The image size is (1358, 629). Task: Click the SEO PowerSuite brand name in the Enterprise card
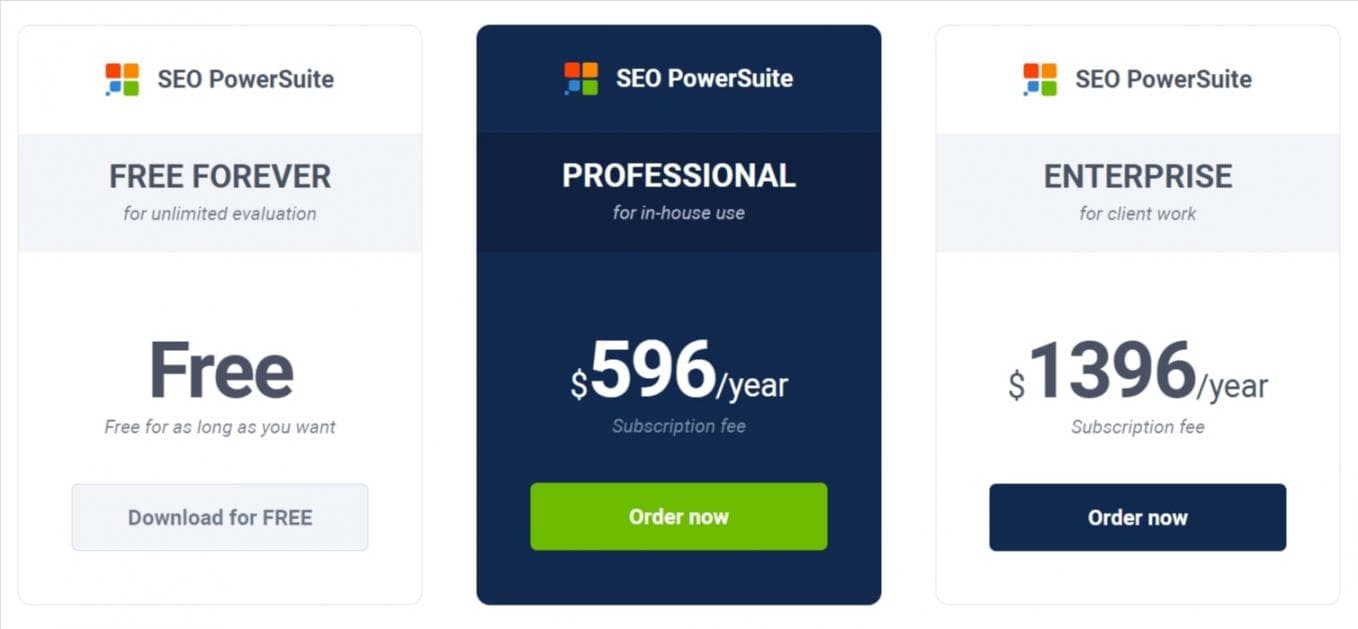[1163, 79]
